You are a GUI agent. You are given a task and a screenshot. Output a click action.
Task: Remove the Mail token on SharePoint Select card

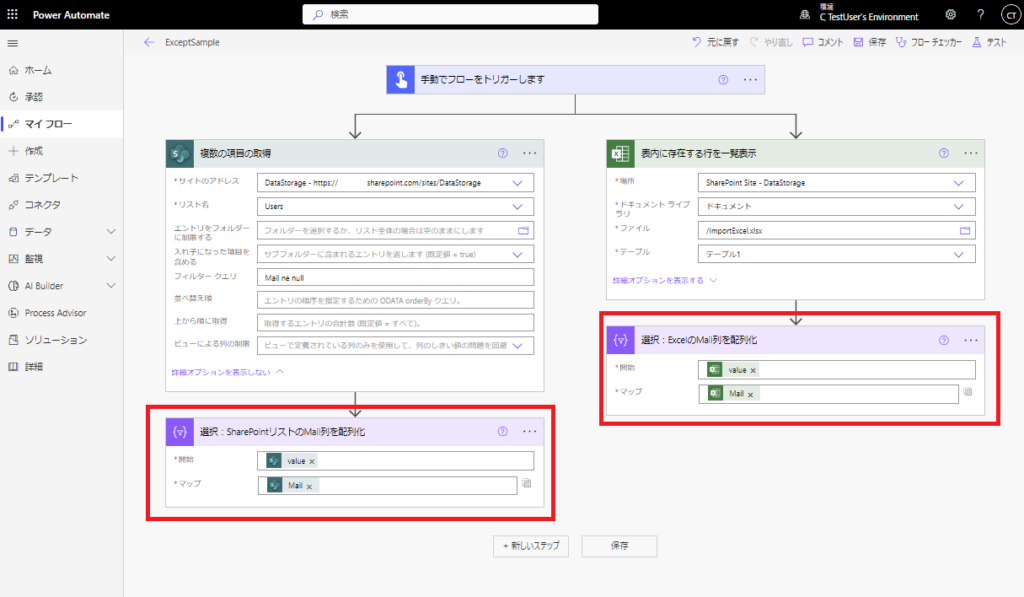[309, 486]
